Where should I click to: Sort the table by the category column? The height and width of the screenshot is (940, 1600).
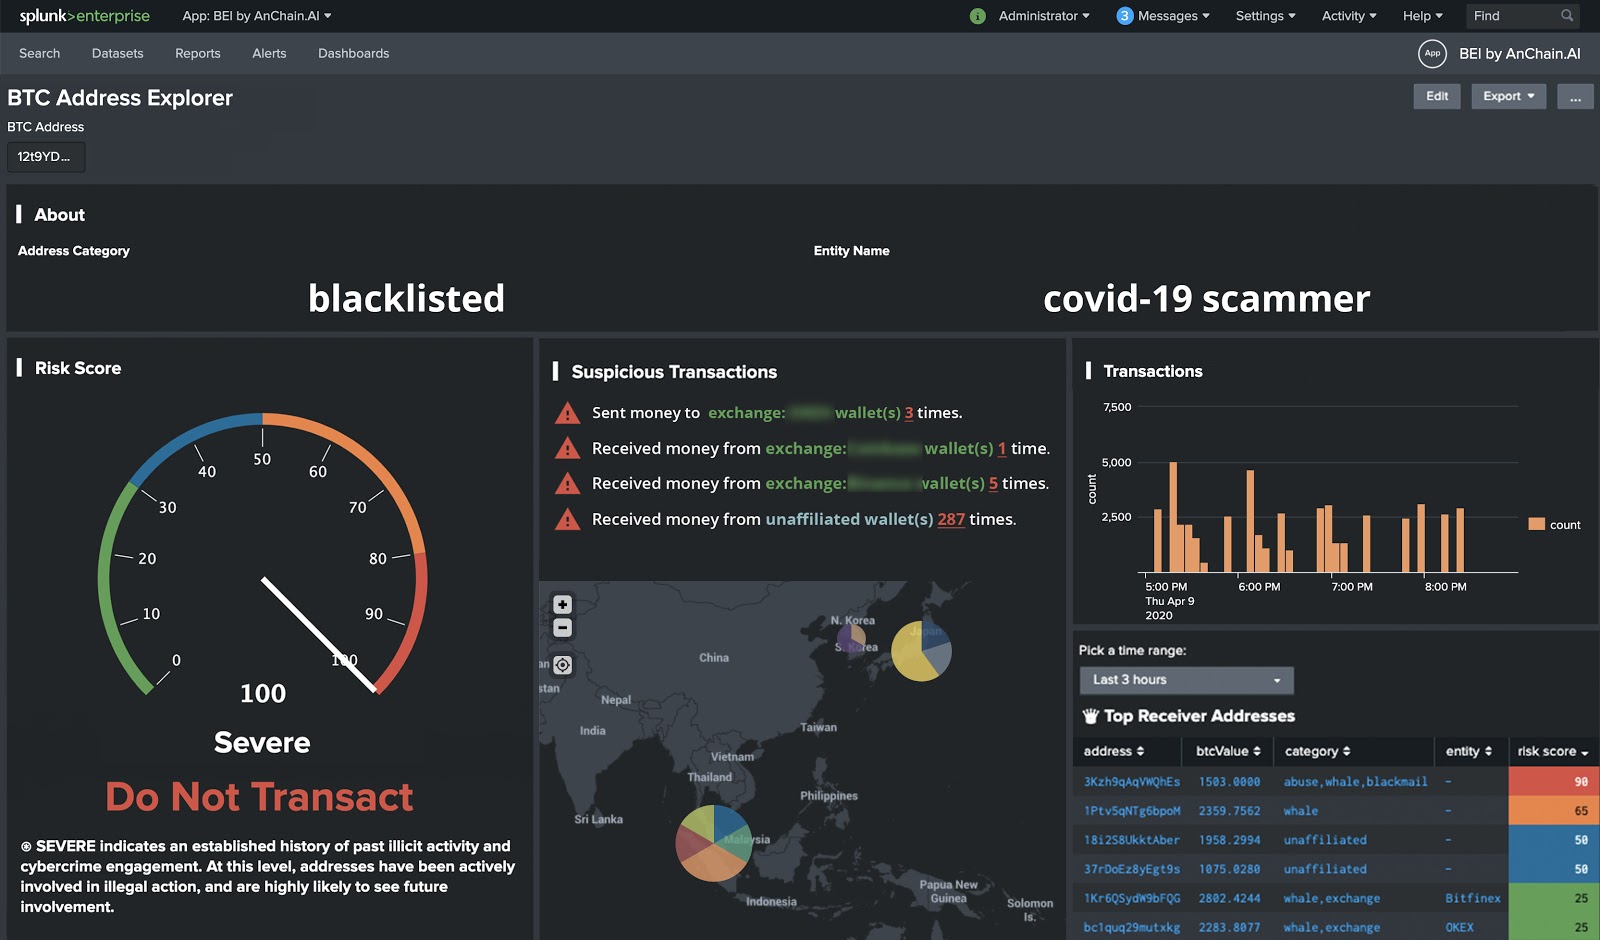tap(1317, 751)
